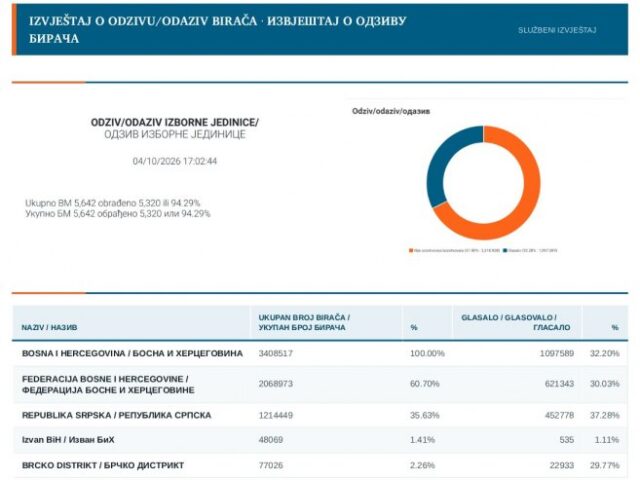Select the 'REPUBLIKA SRPSKA' row name
Image resolution: width=640 pixels, height=480 pixels.
(x=117, y=416)
